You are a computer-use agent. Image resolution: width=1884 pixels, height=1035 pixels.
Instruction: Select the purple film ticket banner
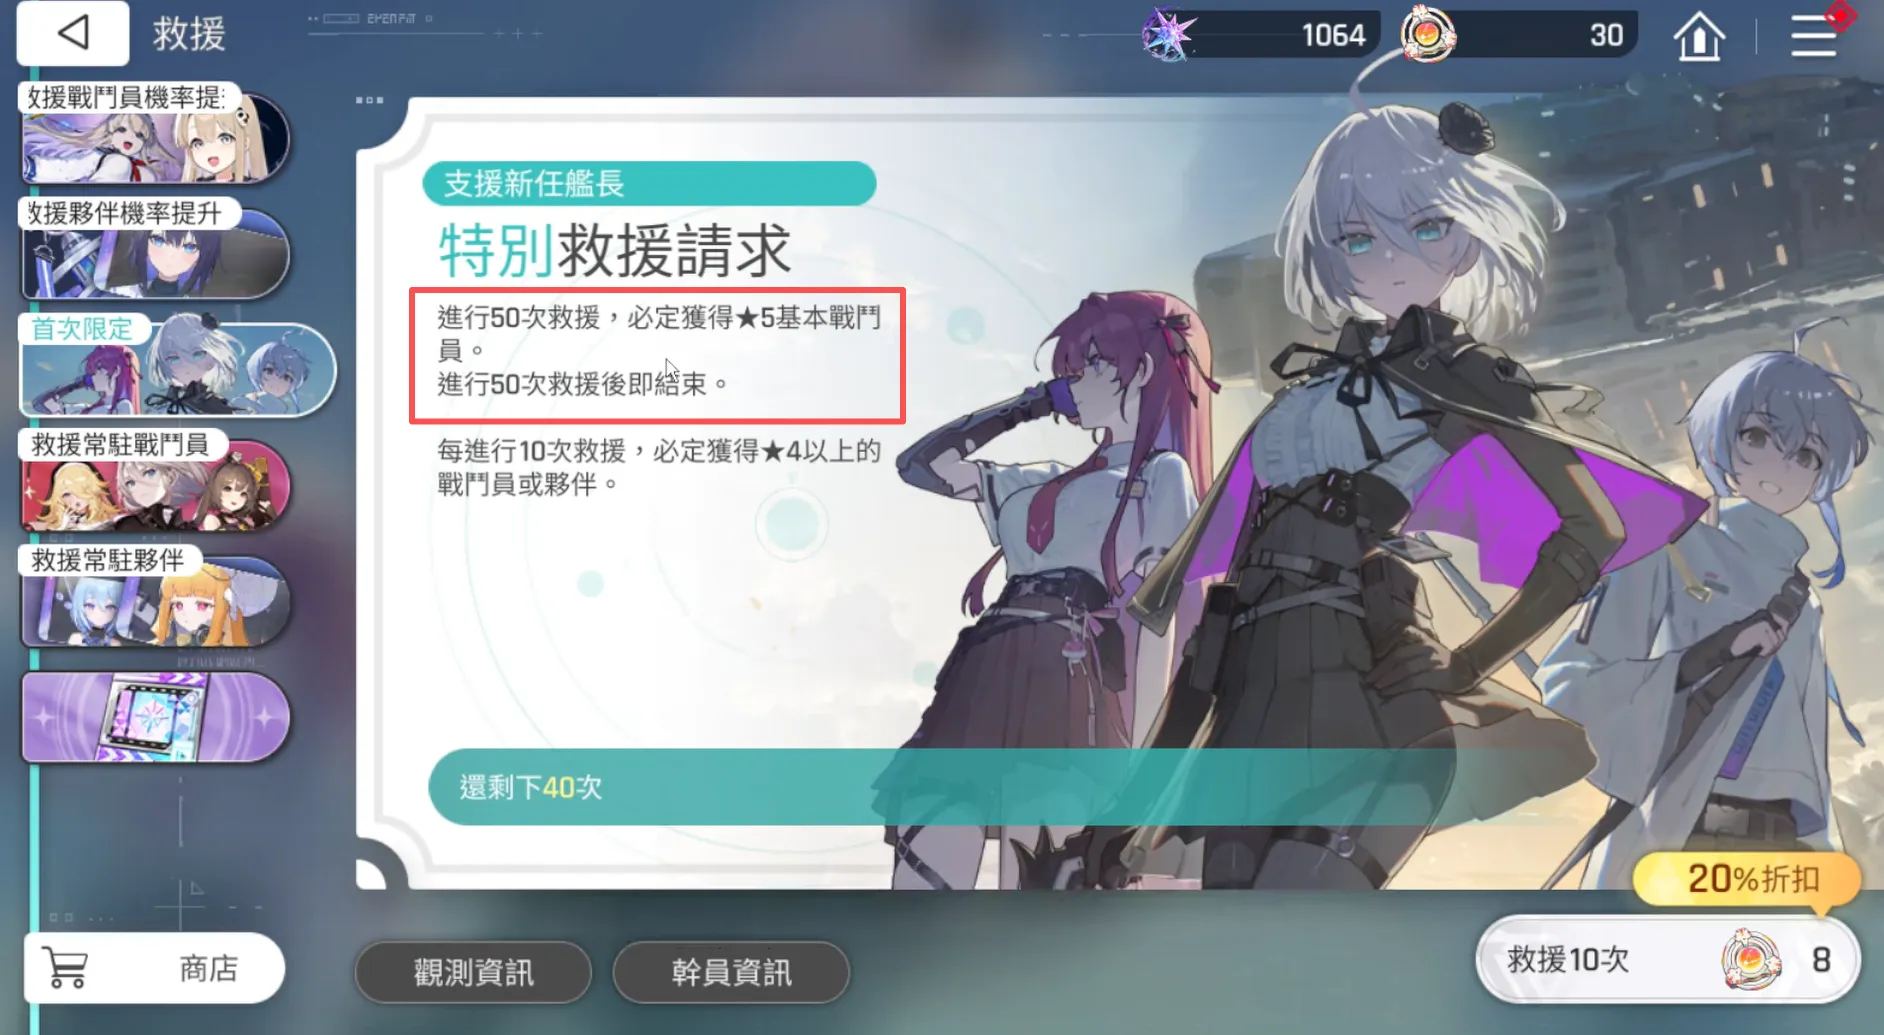(156, 717)
